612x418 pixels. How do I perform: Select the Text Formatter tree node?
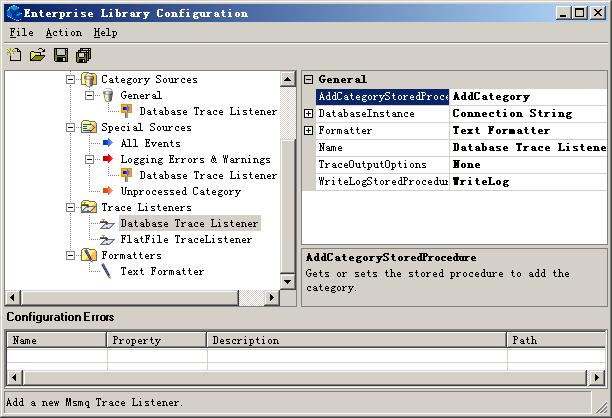[161, 271]
